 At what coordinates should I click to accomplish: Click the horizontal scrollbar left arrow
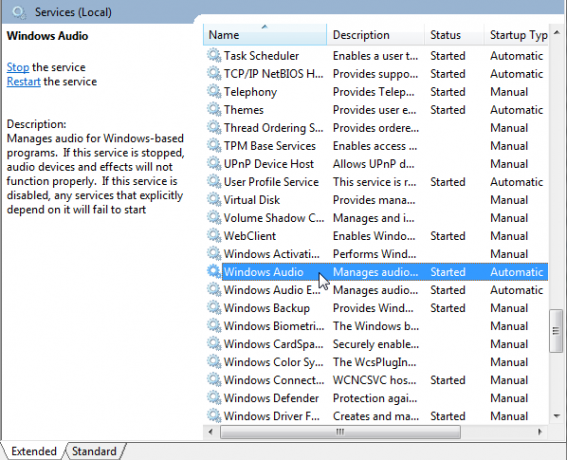point(211,431)
